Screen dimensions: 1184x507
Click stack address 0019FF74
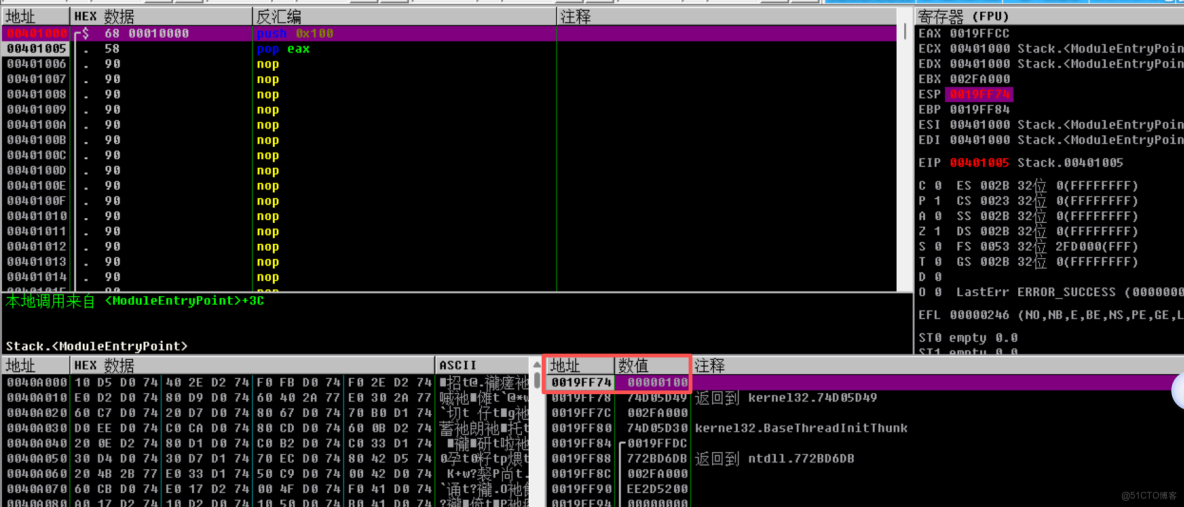click(x=581, y=382)
